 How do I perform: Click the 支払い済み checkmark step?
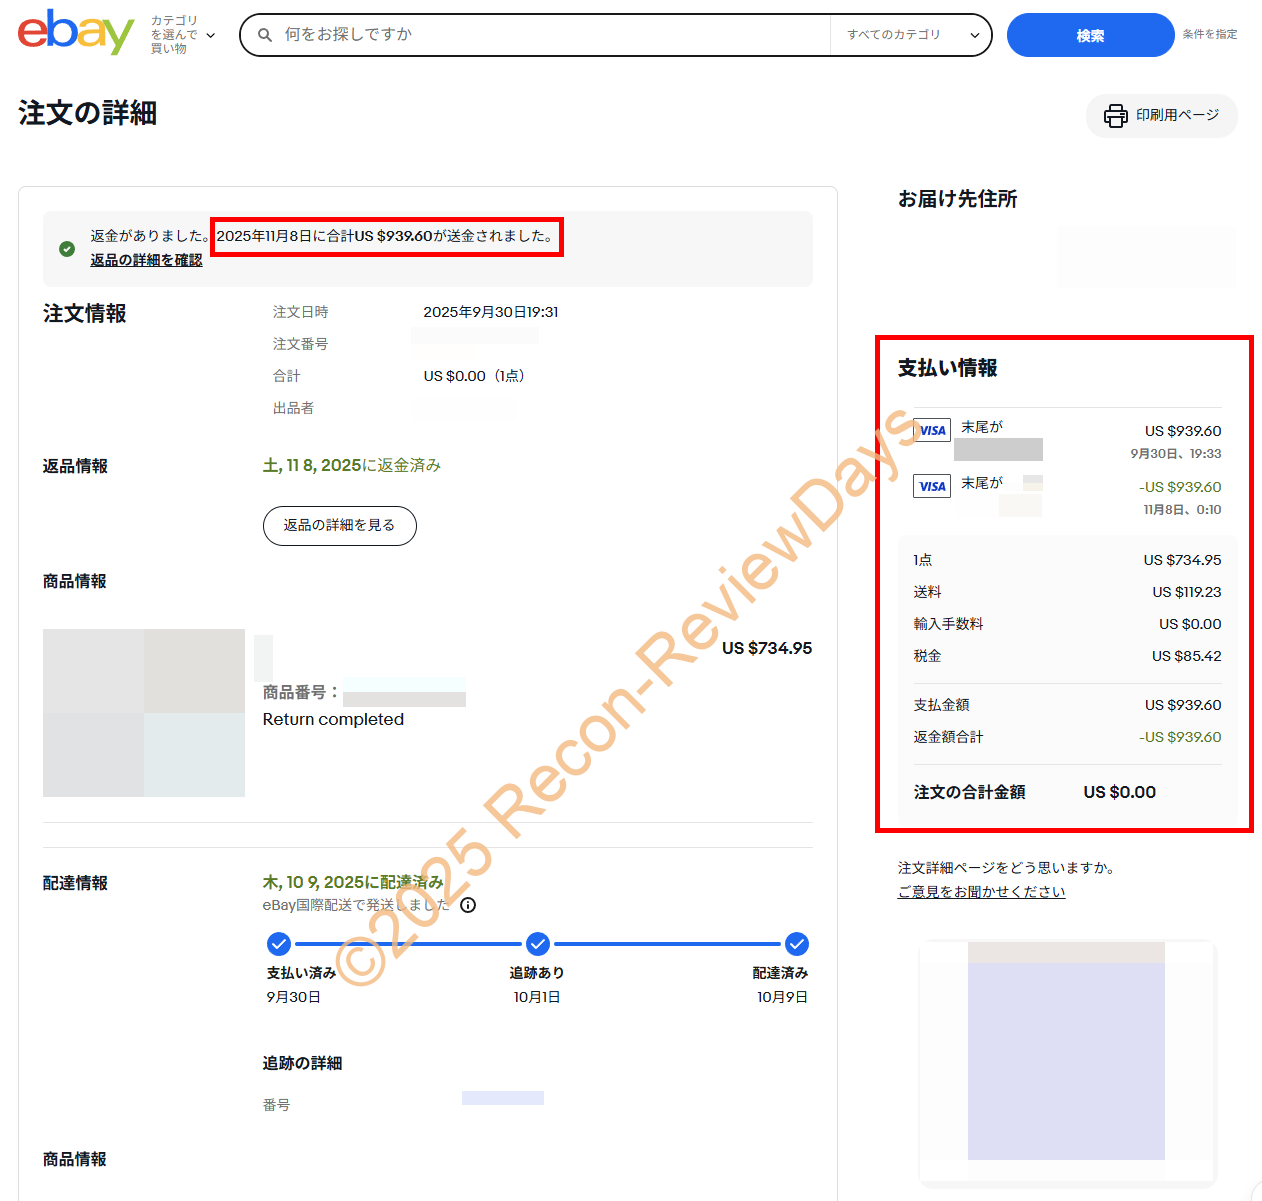click(279, 944)
